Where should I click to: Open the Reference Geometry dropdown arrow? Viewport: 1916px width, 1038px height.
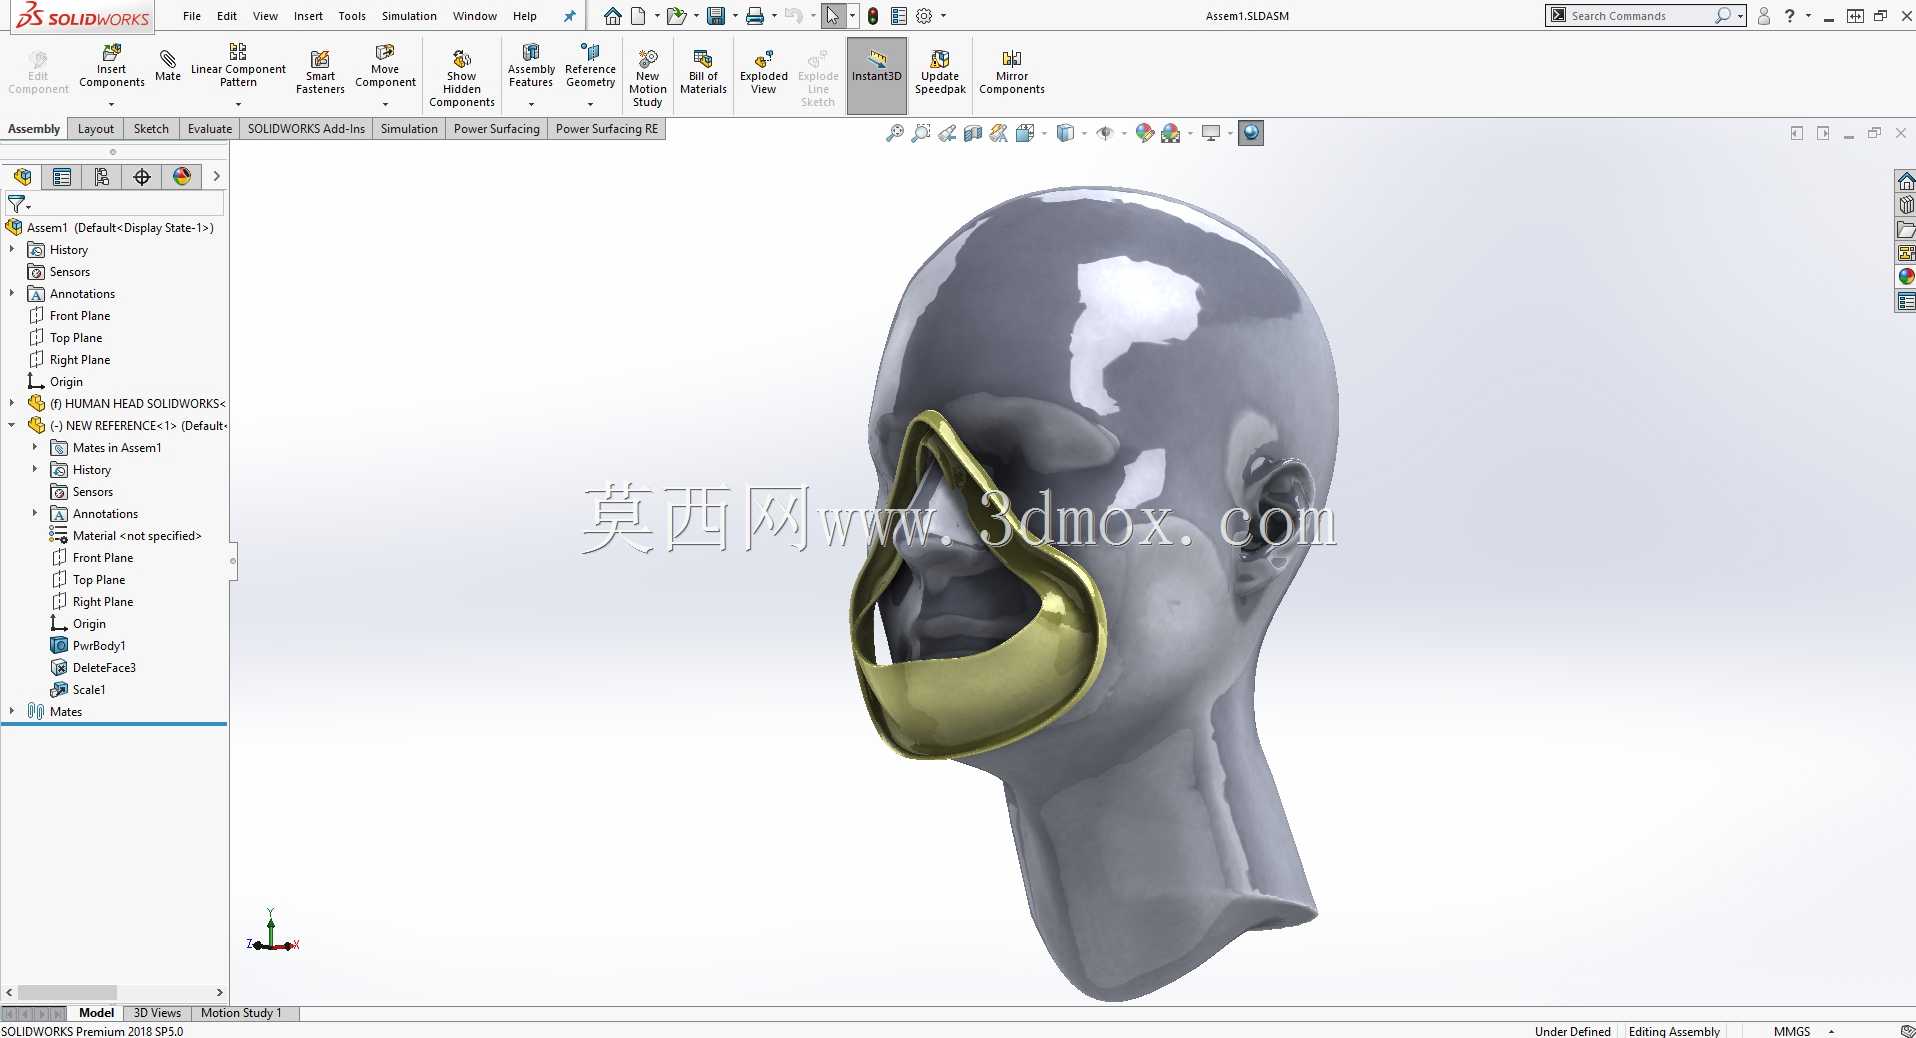(x=590, y=104)
